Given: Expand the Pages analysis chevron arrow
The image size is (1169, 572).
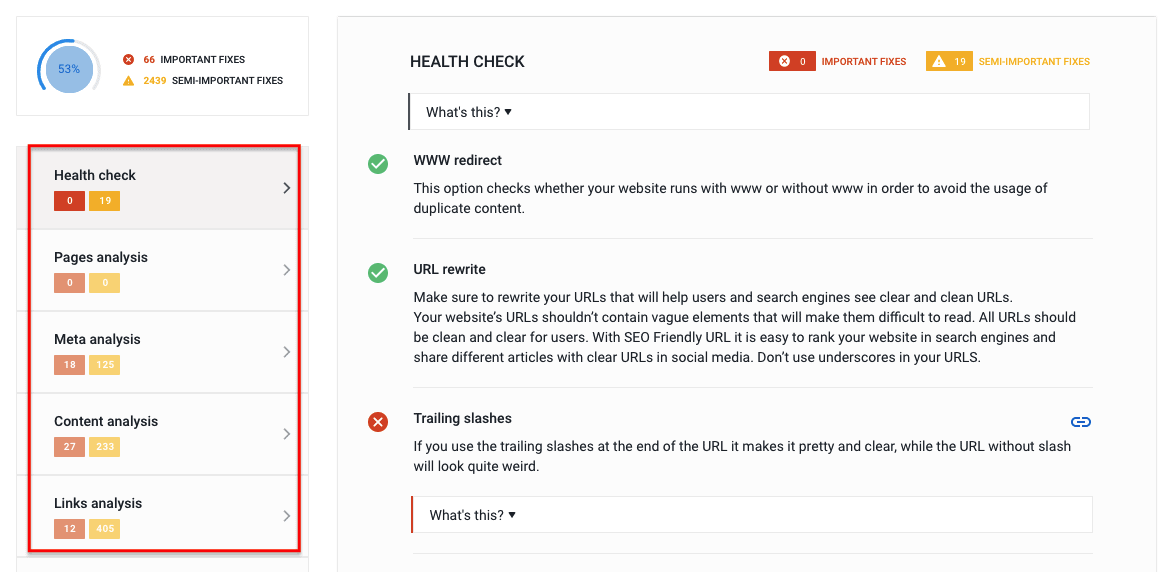Looking at the screenshot, I should click(287, 270).
